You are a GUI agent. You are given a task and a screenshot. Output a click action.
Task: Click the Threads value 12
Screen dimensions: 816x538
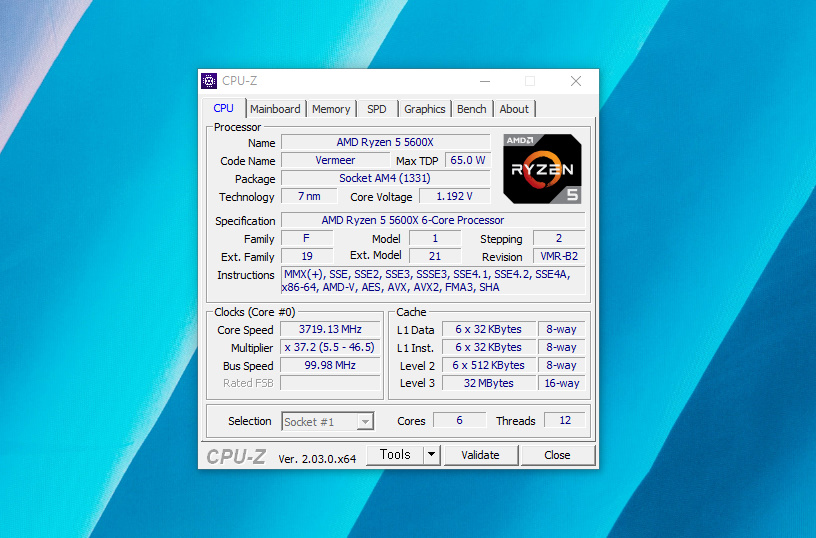coord(565,420)
